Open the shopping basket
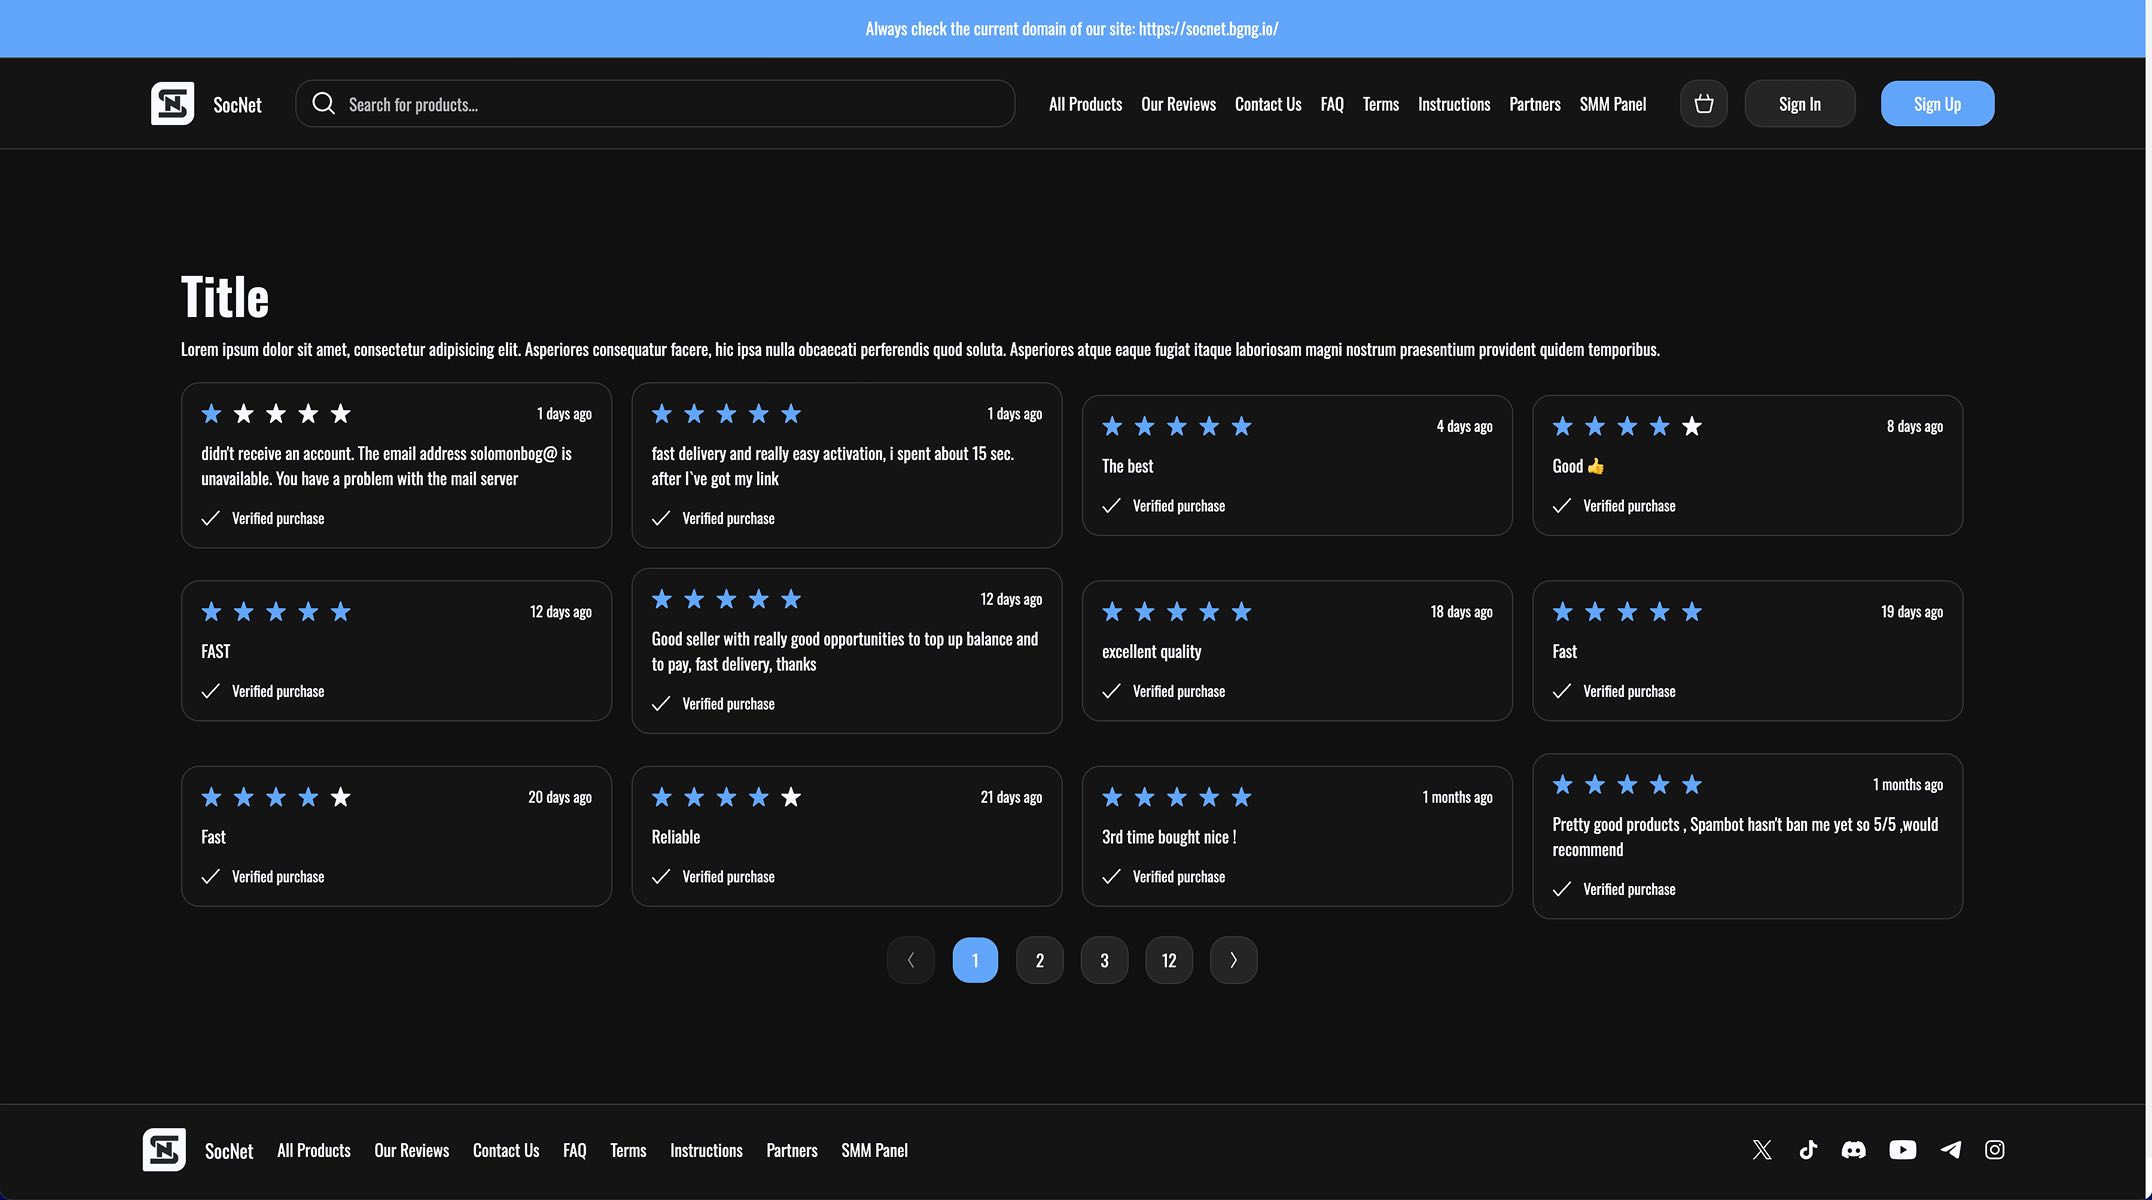The height and width of the screenshot is (1200, 2152). click(1704, 104)
